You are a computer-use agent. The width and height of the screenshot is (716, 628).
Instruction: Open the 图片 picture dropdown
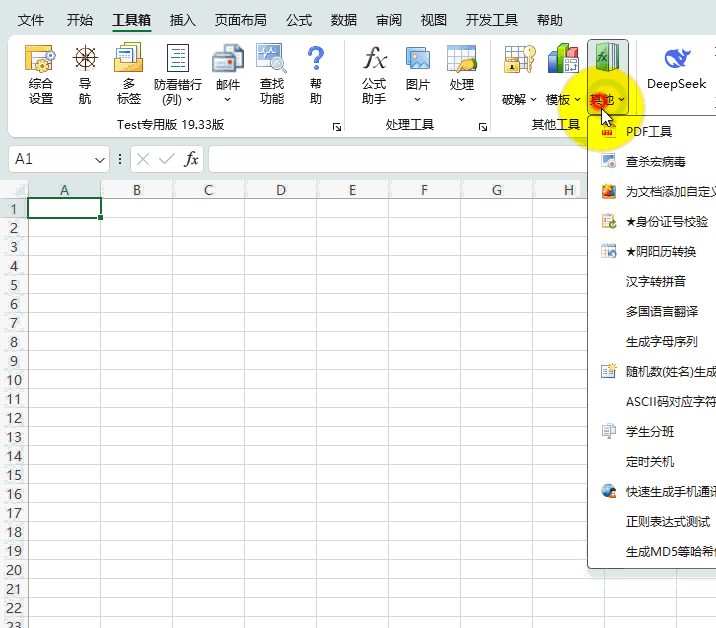coord(417,98)
